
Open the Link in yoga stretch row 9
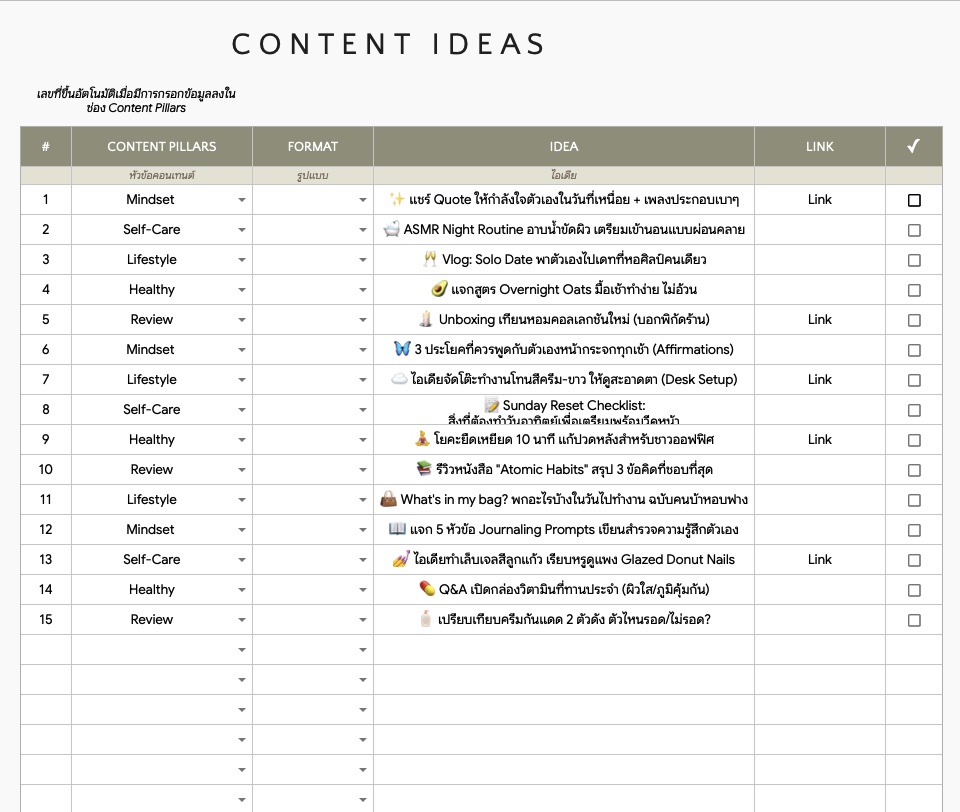click(x=819, y=440)
